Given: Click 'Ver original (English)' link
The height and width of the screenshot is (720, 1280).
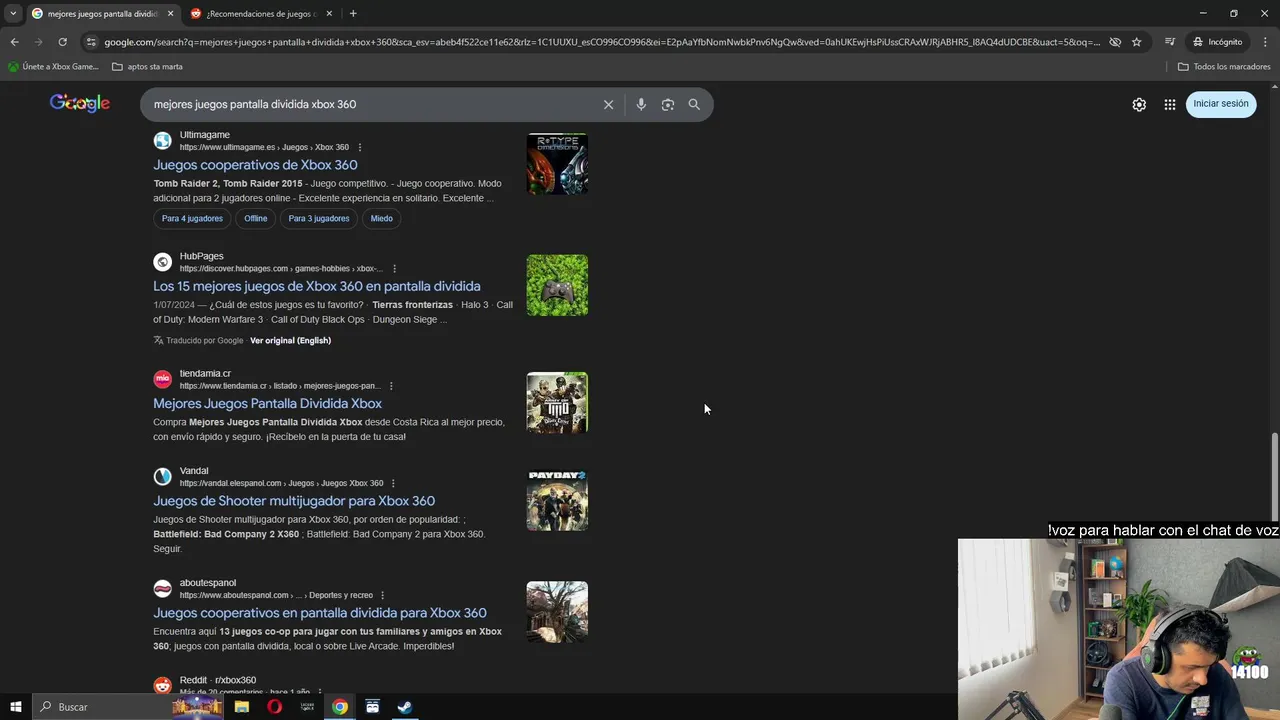Looking at the screenshot, I should [290, 340].
